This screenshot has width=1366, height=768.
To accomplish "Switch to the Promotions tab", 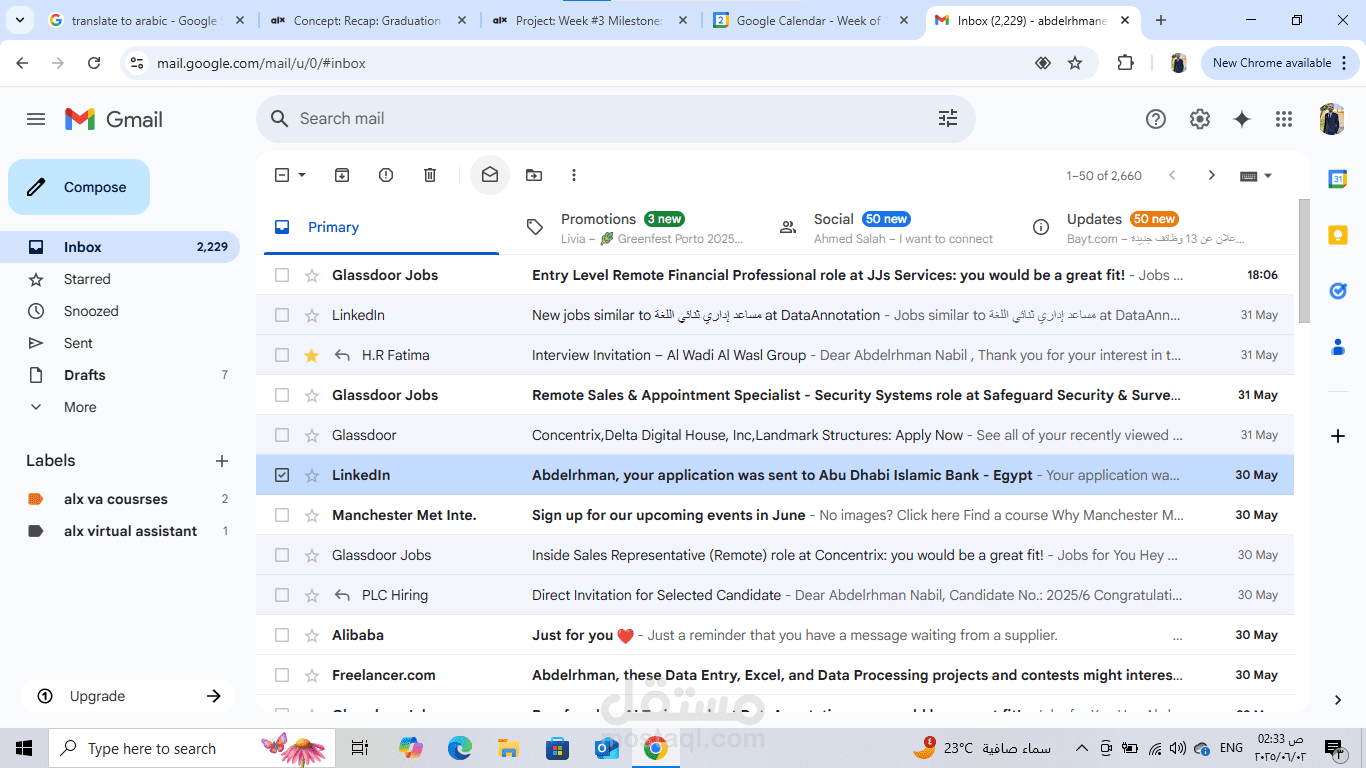I will tap(635, 228).
